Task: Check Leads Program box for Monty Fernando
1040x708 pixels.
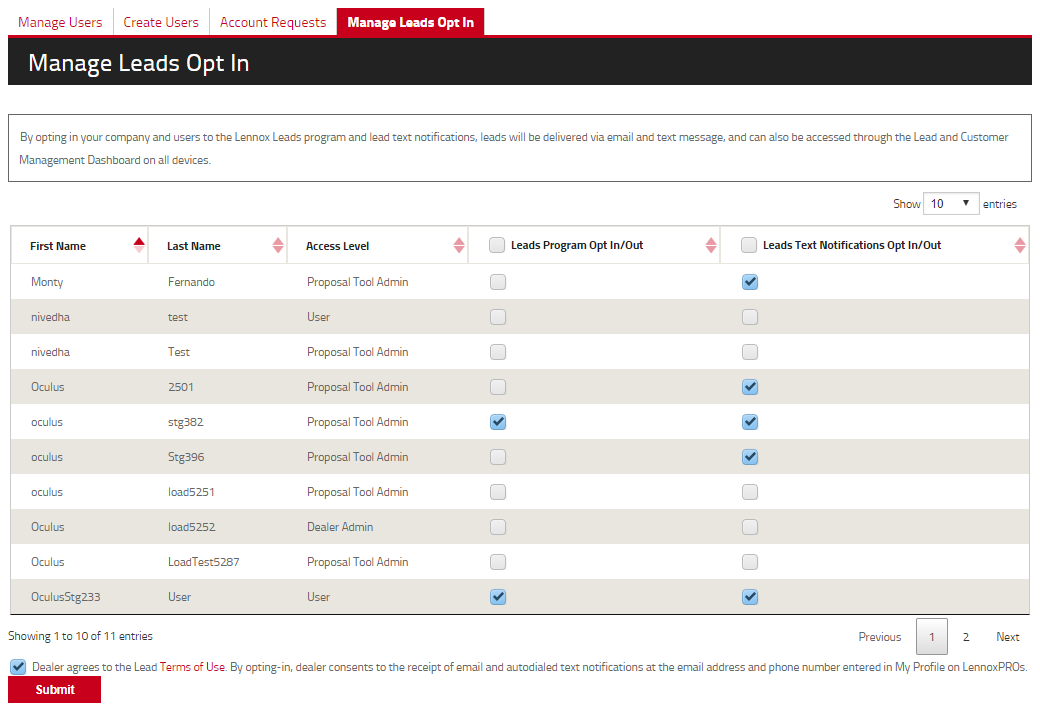Action: tap(498, 282)
